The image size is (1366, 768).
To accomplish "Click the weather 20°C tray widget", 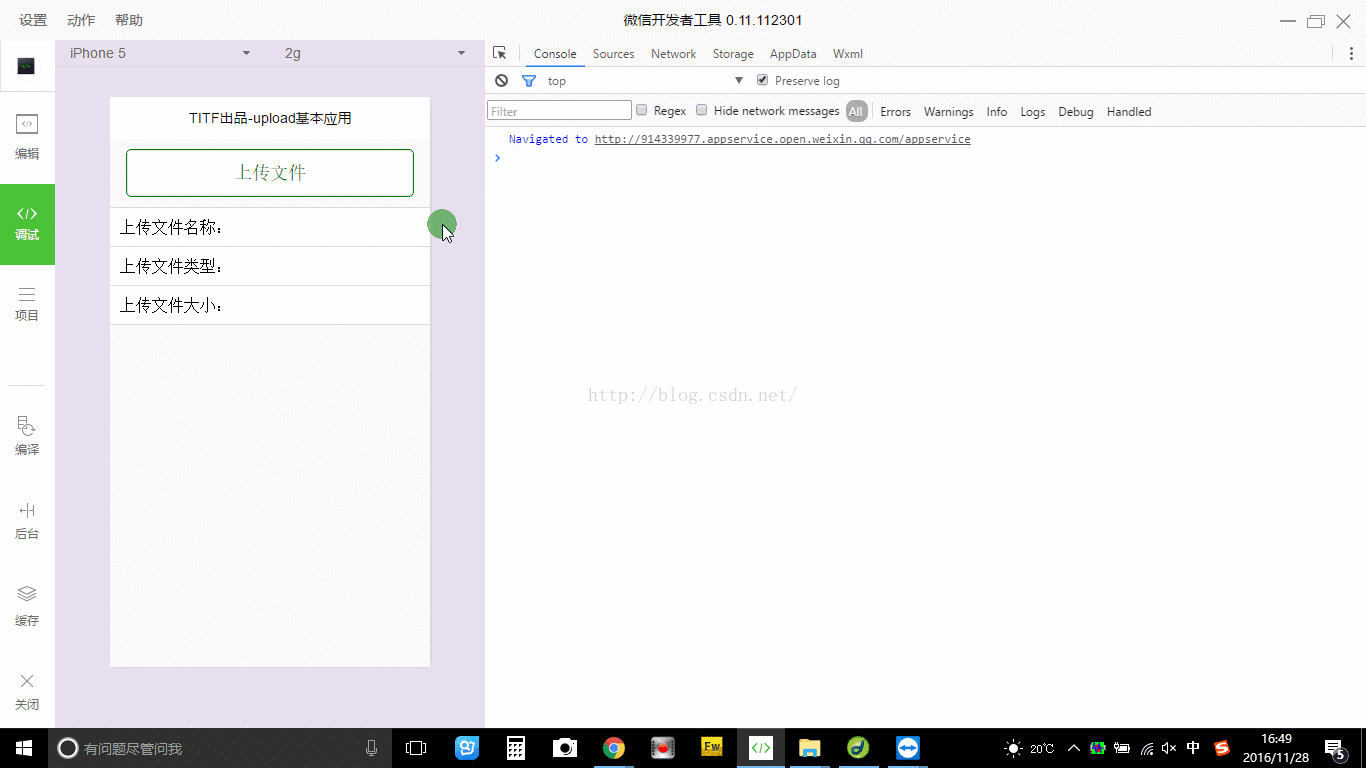I will [1030, 748].
